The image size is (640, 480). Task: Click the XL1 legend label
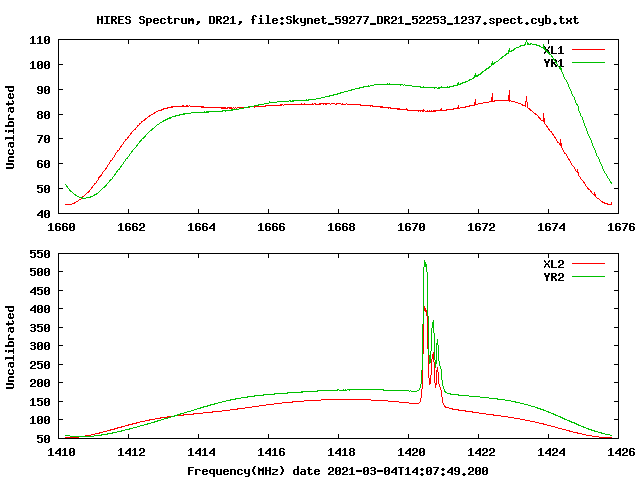tap(553, 50)
